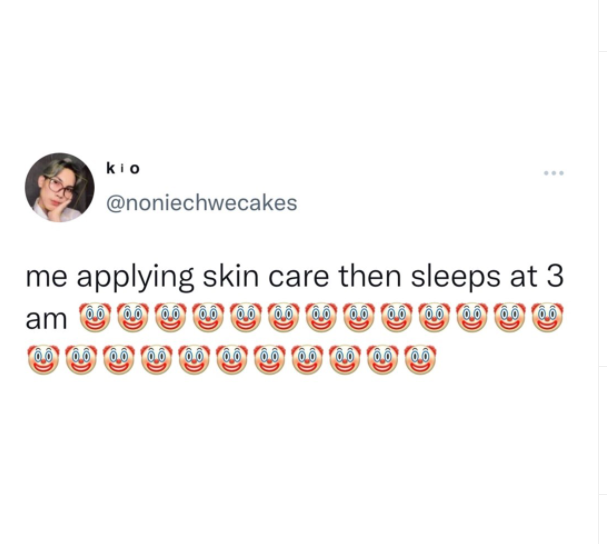The height and width of the screenshot is (544, 607).
Task: Click the word "sleeps" in the tweet
Action: tap(455, 278)
